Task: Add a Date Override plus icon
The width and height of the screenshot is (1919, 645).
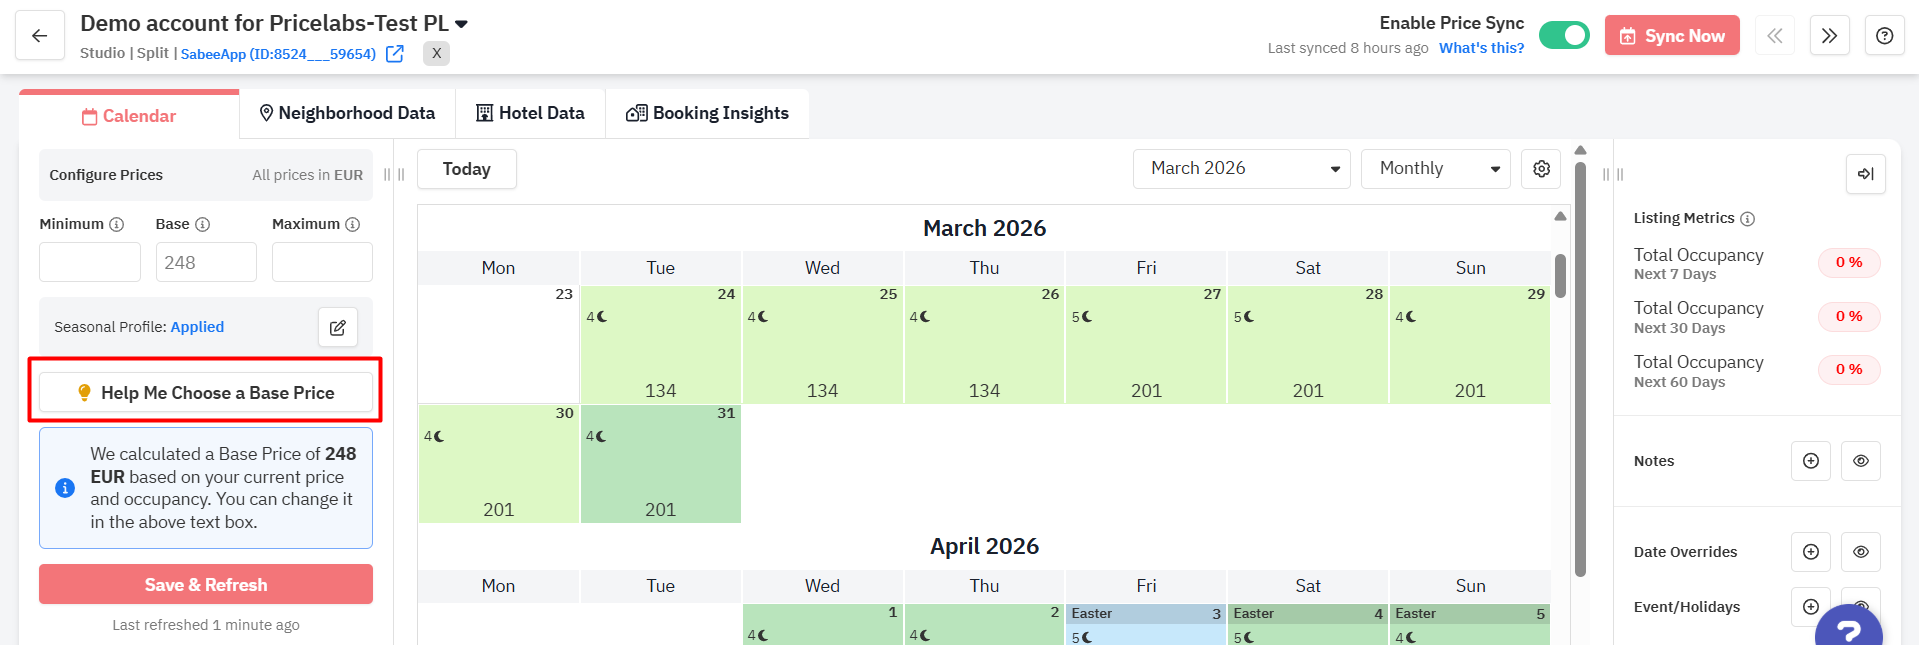Action: (x=1810, y=552)
